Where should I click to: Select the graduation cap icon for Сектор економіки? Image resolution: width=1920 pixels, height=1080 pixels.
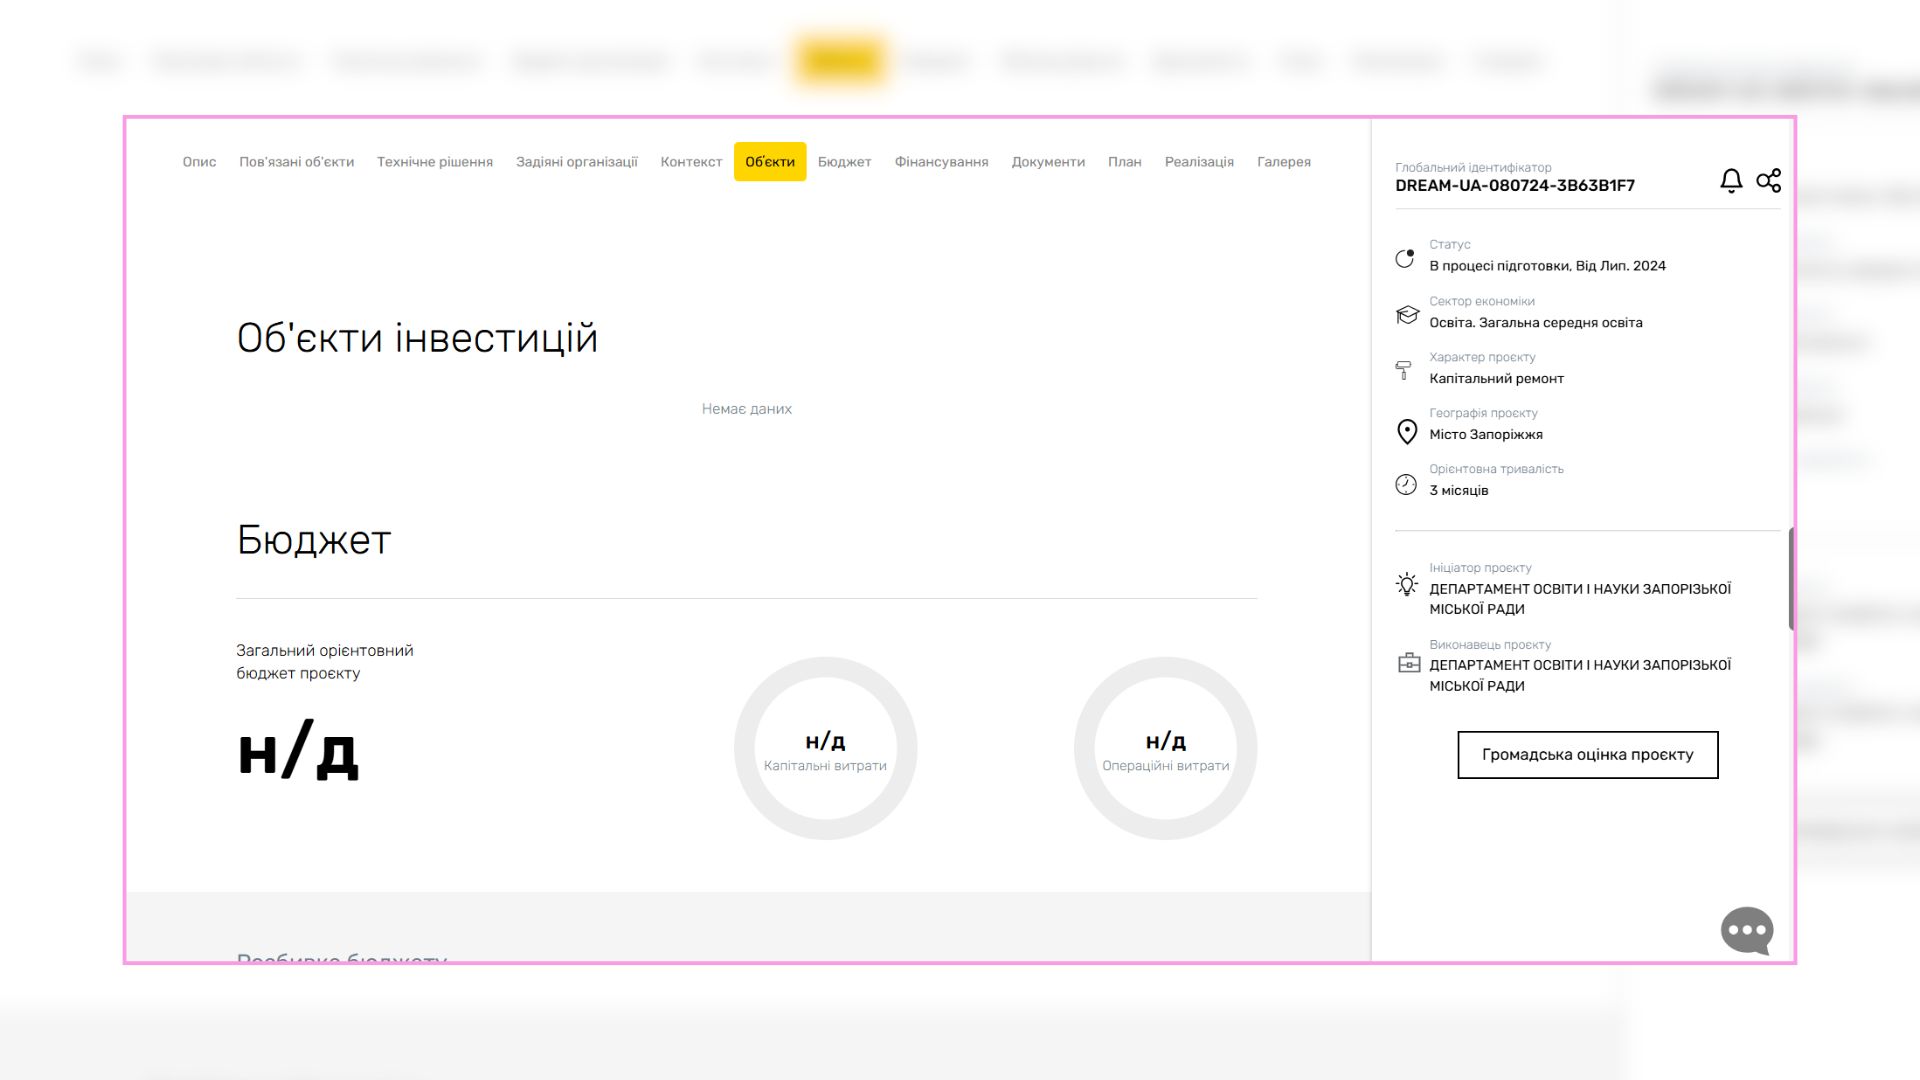pos(1406,313)
